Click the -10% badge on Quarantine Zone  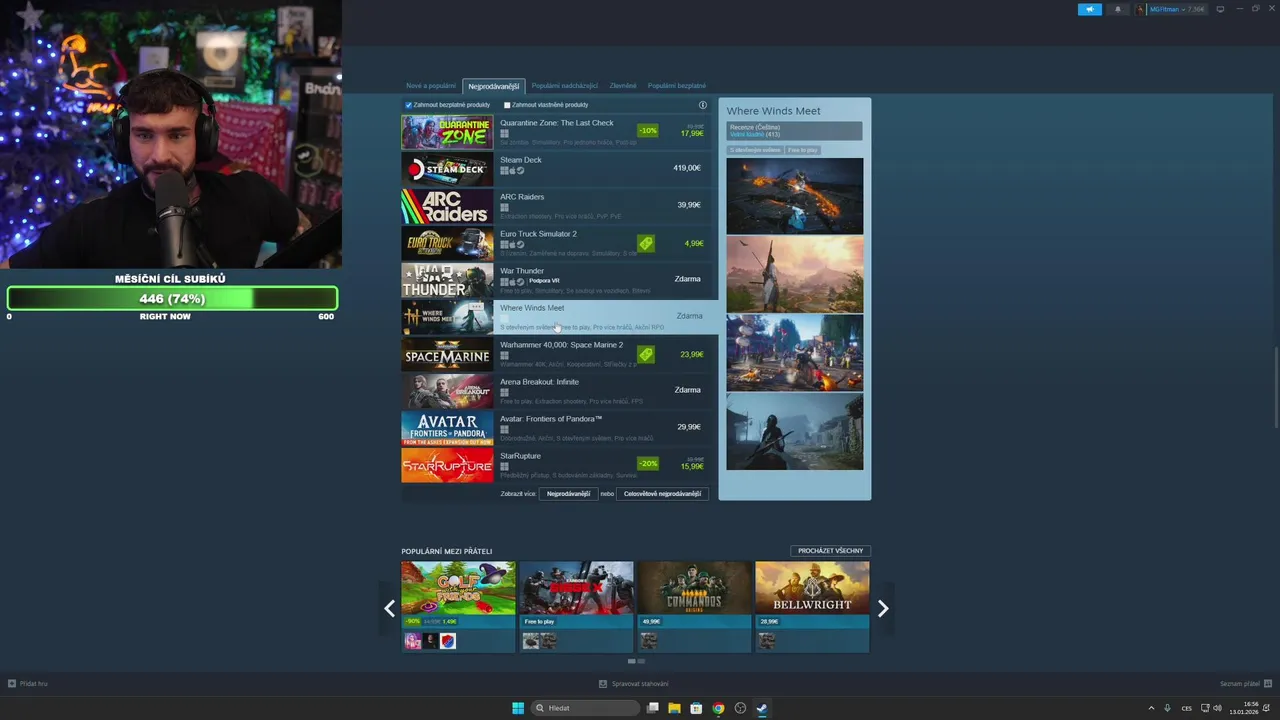point(648,130)
